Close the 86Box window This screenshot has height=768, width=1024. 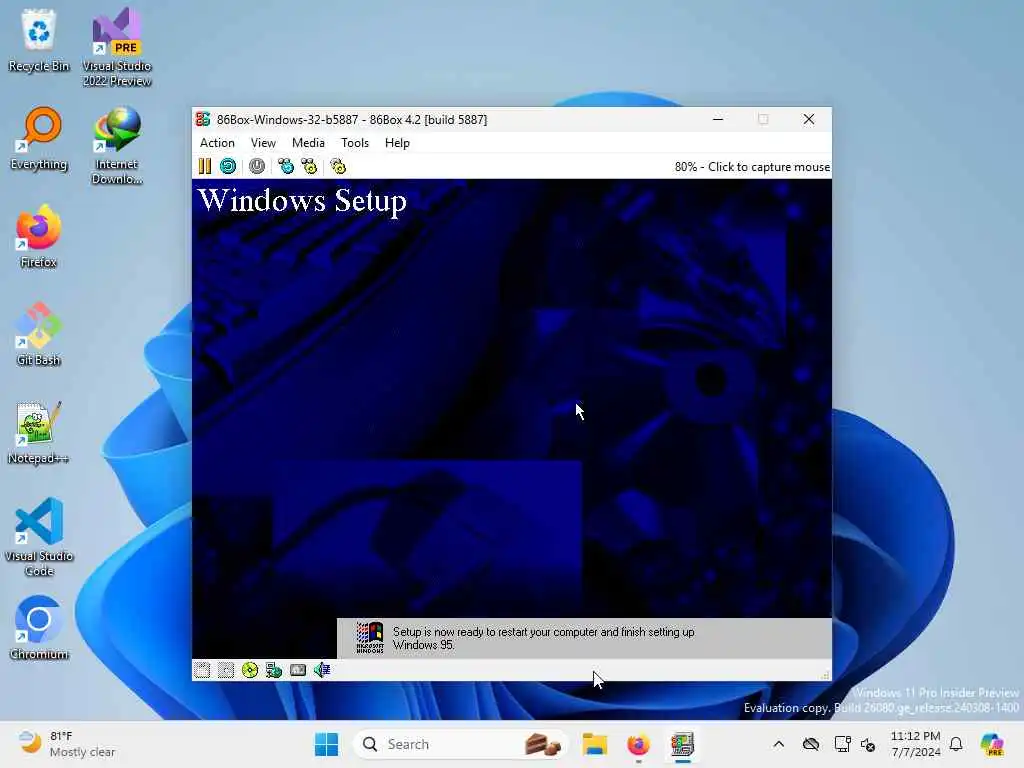(808, 120)
